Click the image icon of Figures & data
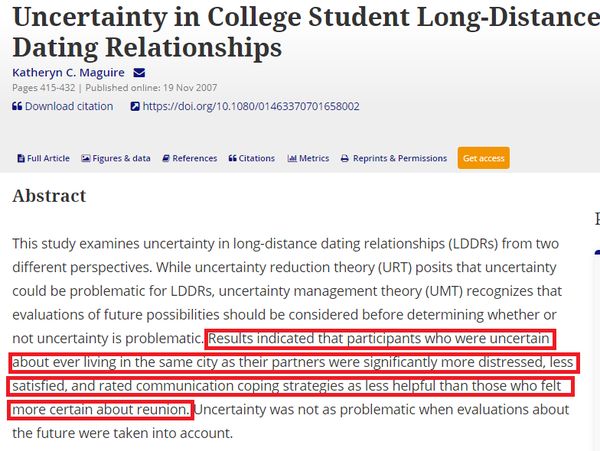Screen dimensions: 600x451 click(x=86, y=158)
